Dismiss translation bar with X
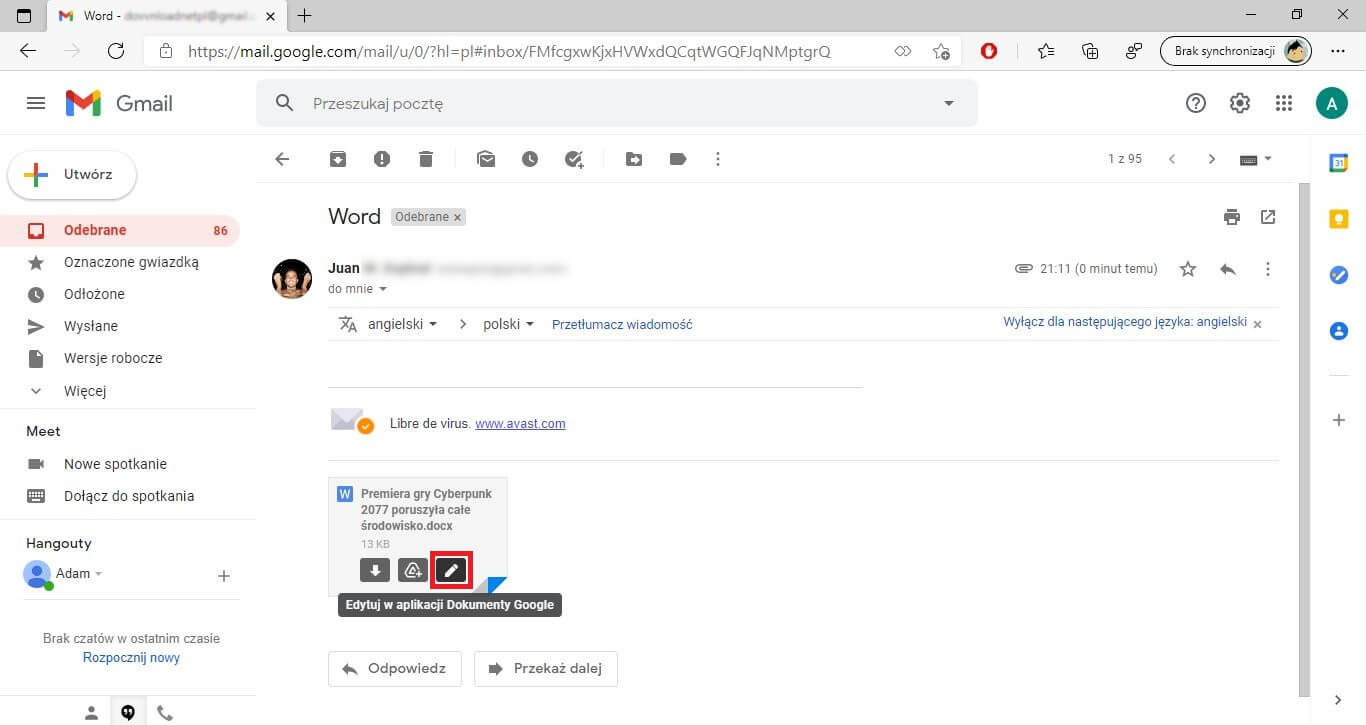Screen dimensions: 1366x725 pyautogui.click(x=1258, y=324)
